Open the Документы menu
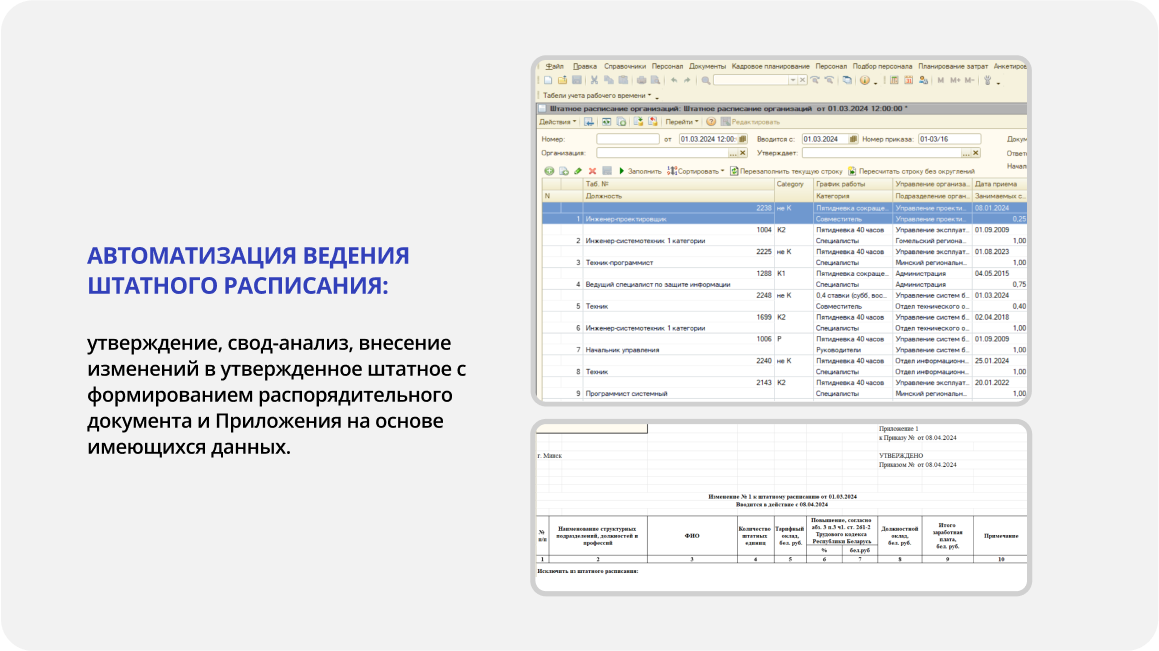1159x651 pixels. coord(707,67)
